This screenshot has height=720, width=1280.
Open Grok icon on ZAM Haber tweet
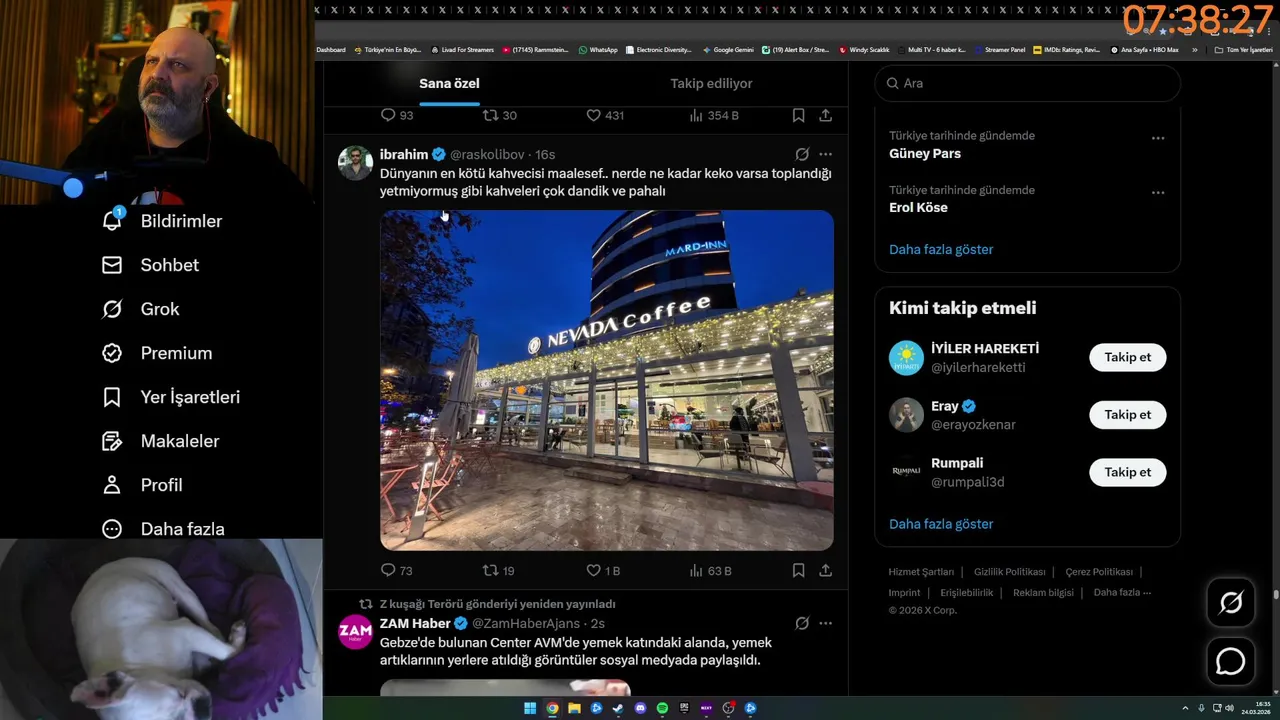click(x=802, y=623)
